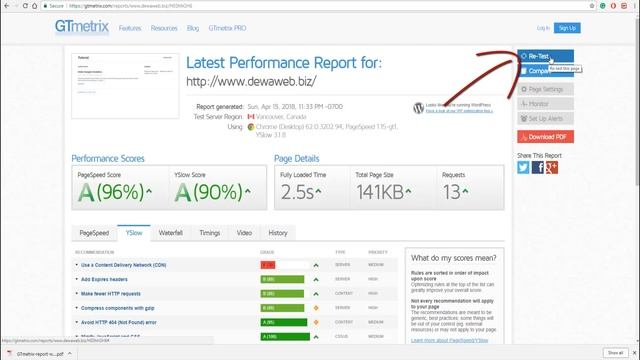Click Avoid HTTP 404 grade bar
Screen dimensions: 640x360
tap(284, 322)
